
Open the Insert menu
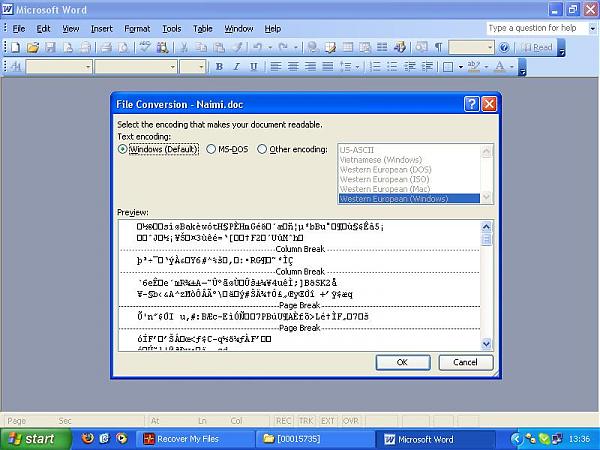(102, 29)
